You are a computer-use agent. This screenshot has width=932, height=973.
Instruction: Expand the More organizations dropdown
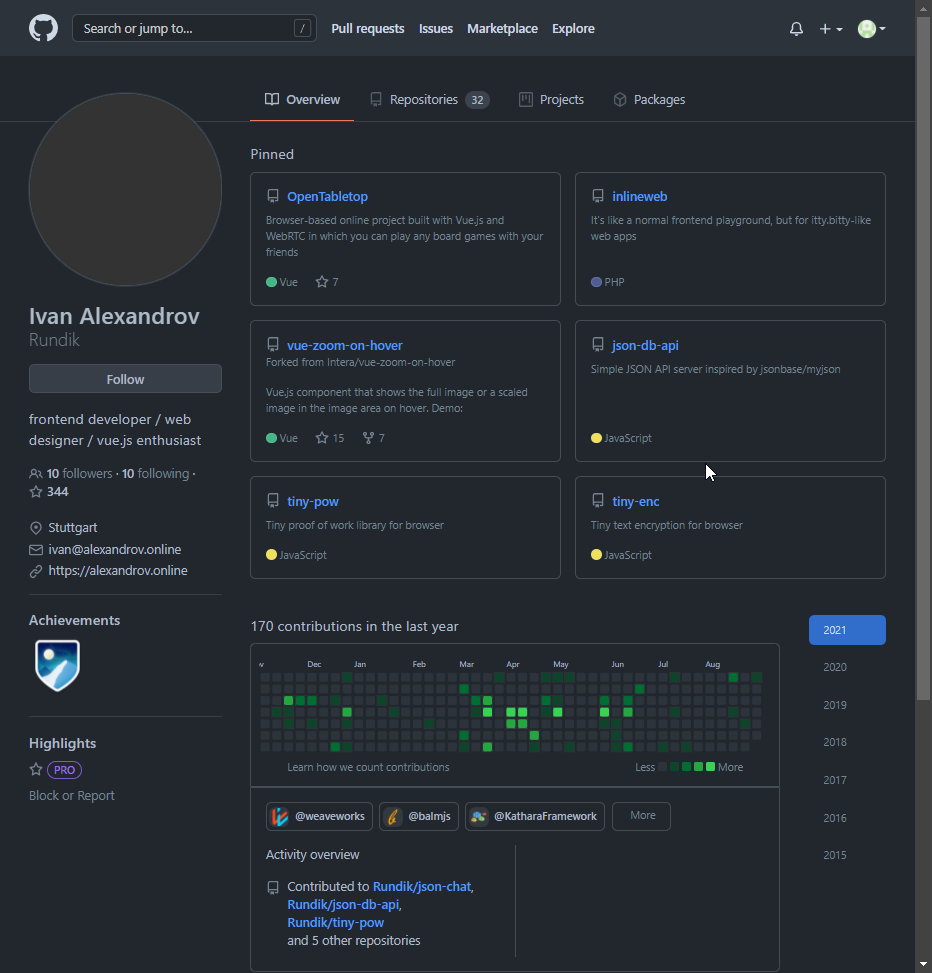(642, 816)
